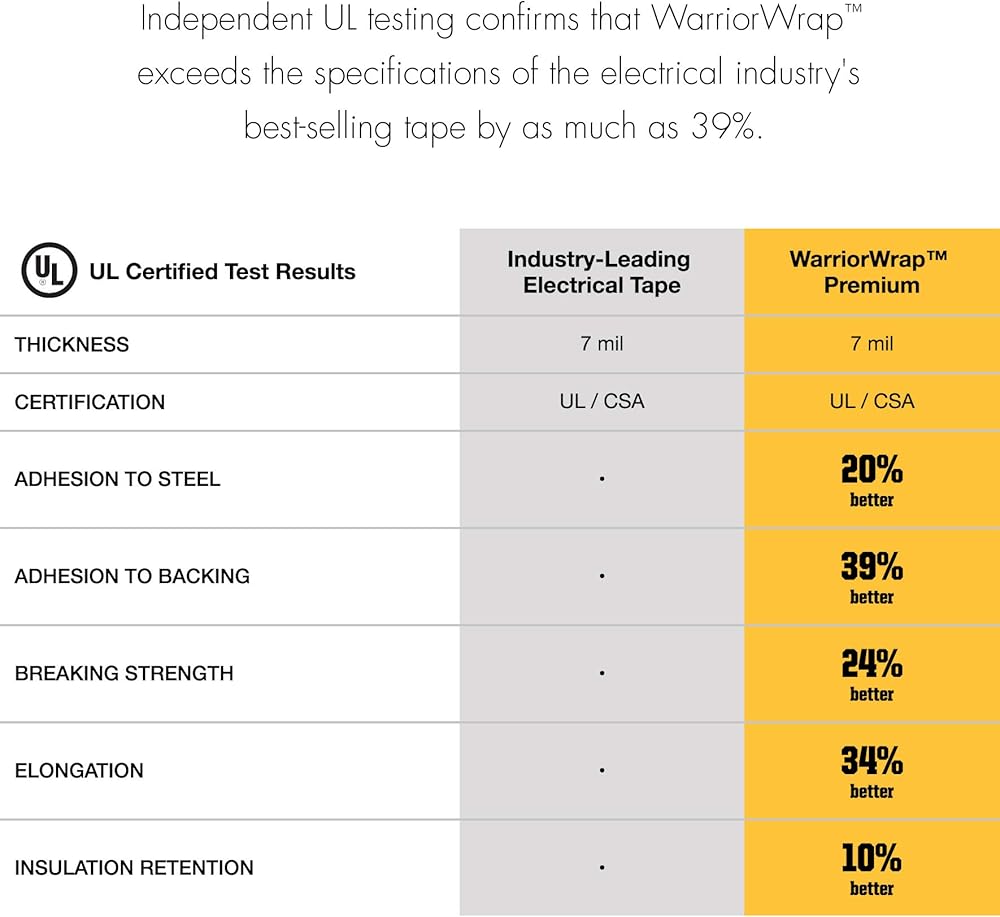Click the ELONGATION row label
Viewport: 1000px width, 917px height.
79,770
